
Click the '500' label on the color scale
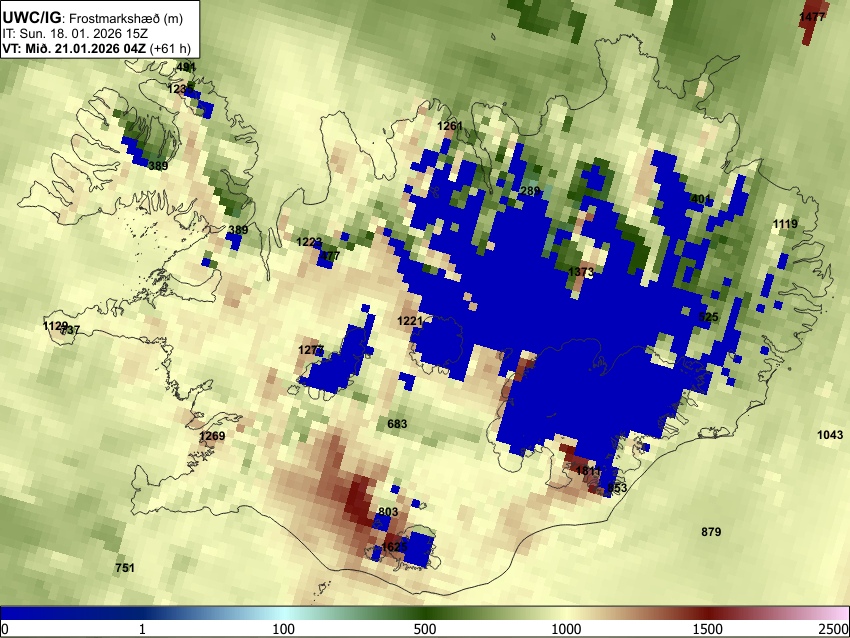(x=425, y=629)
